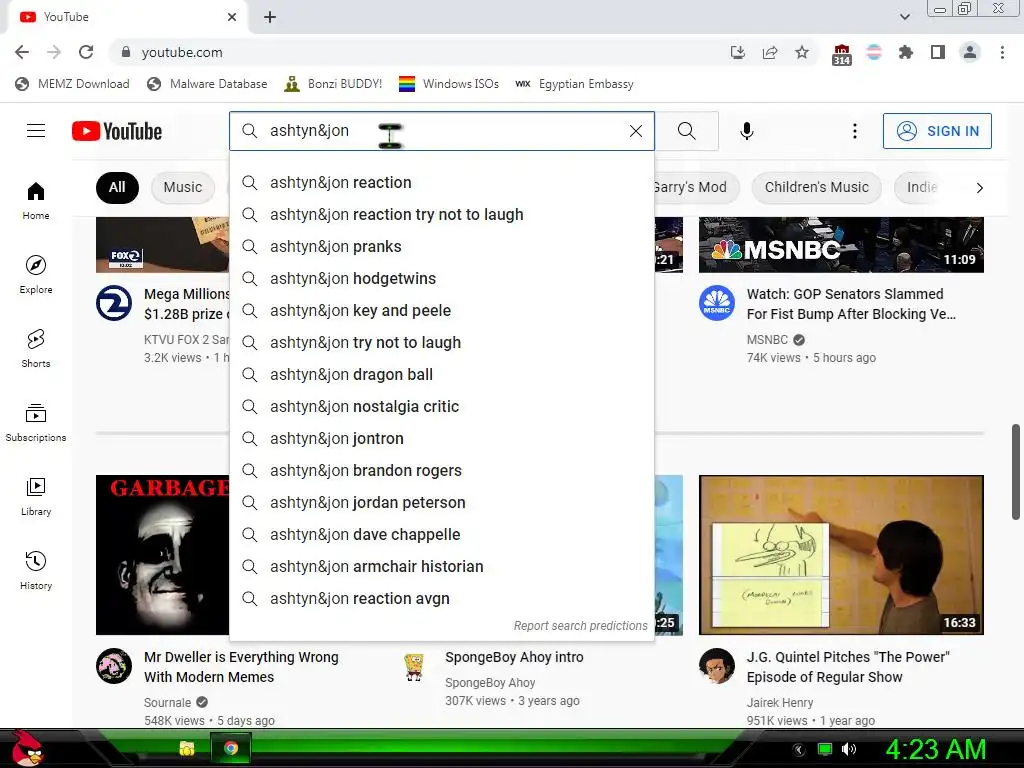Viewport: 1024px width, 768px height.
Task: Start voice search with the microphone
Action: 747,131
